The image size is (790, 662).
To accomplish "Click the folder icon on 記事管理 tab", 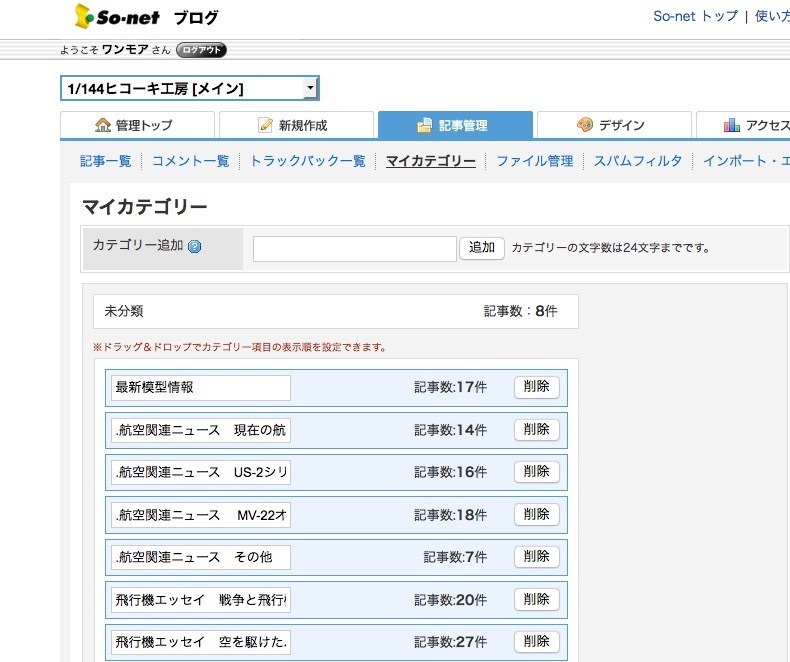I will 425,125.
